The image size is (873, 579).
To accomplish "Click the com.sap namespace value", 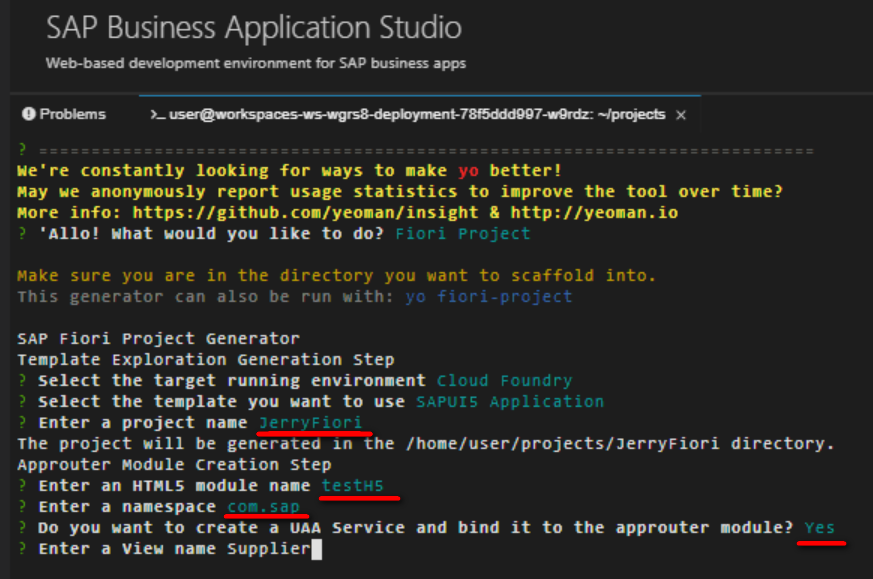I will coord(263,507).
